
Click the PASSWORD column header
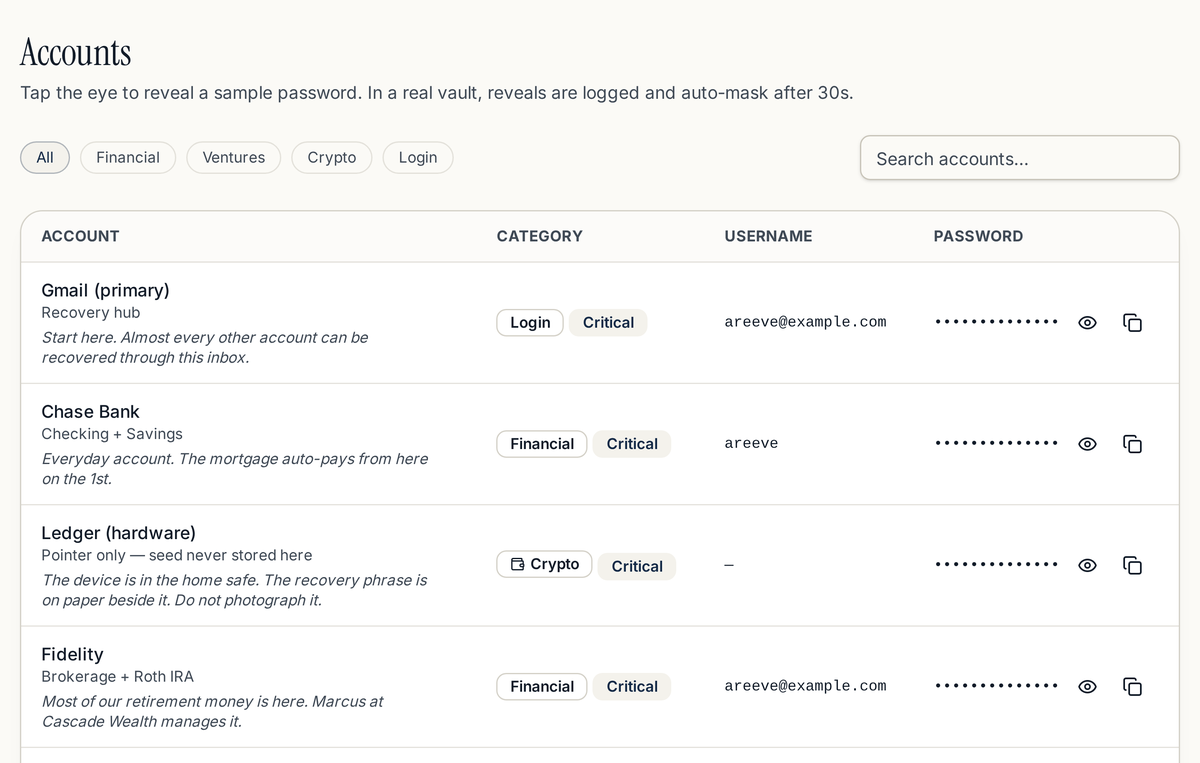pos(978,236)
